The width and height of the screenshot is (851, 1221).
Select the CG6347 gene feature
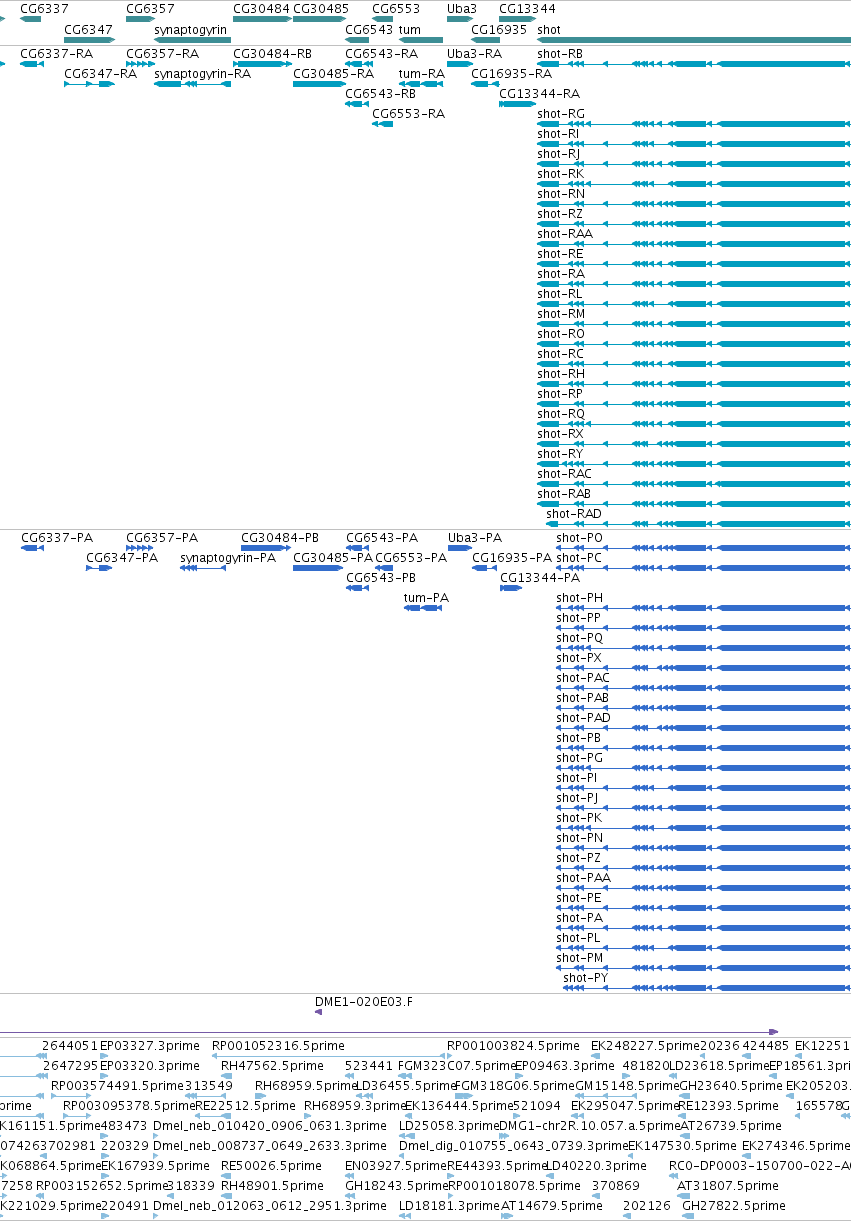click(x=90, y=41)
